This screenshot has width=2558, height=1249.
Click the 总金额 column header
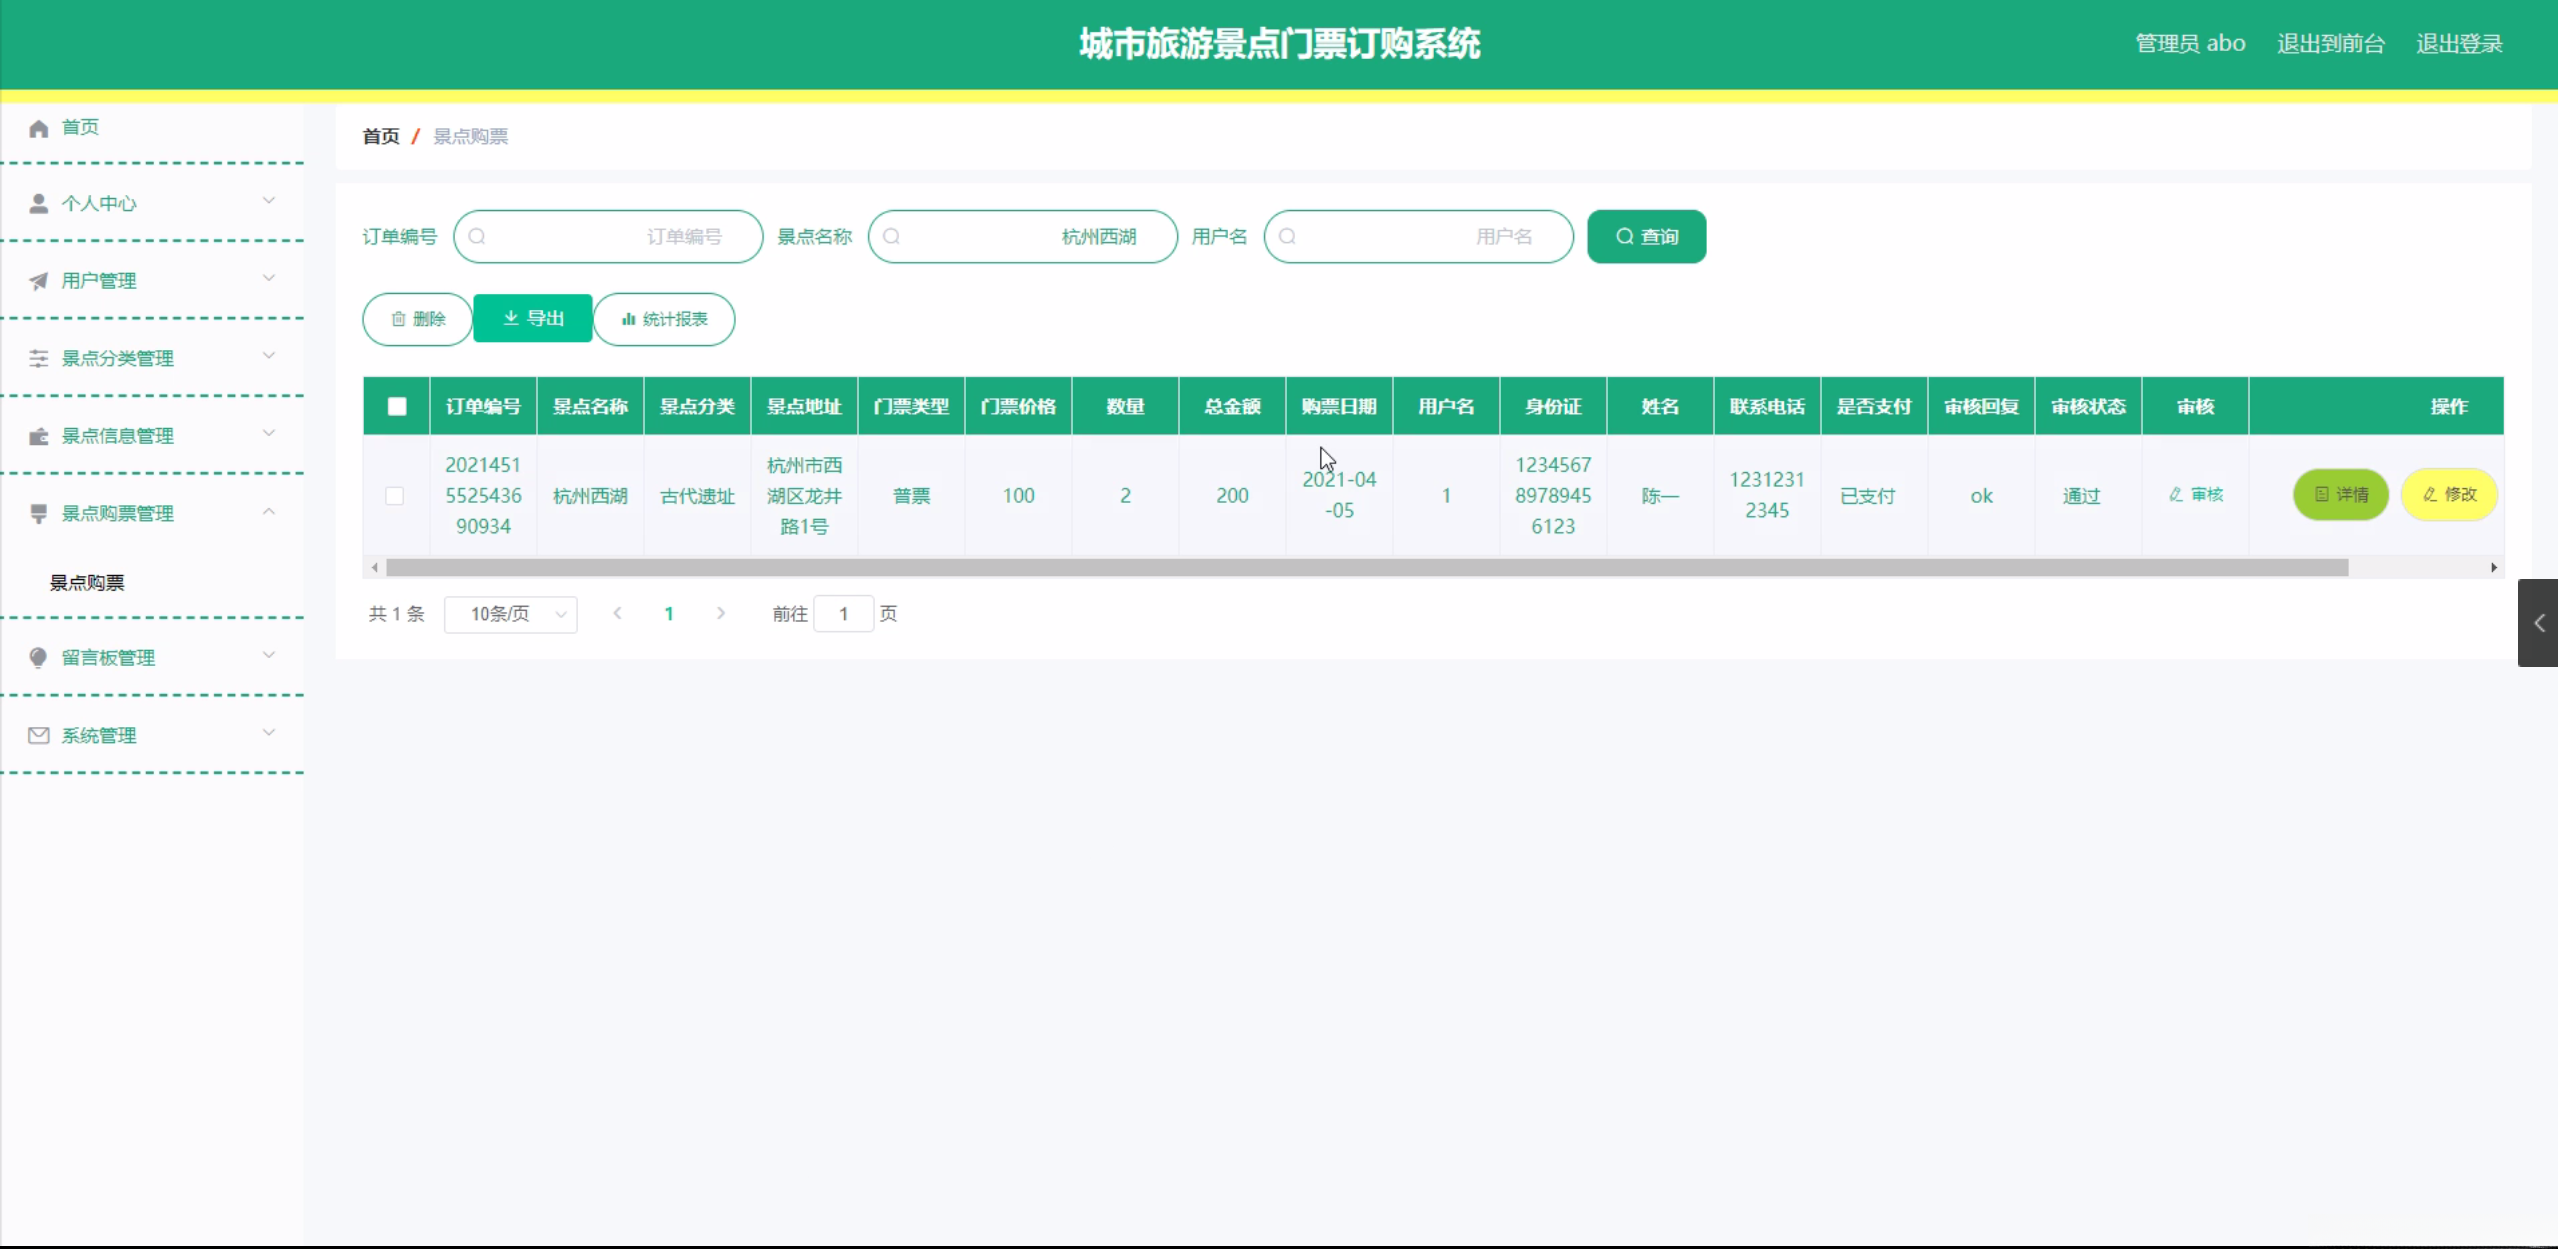click(x=1232, y=407)
